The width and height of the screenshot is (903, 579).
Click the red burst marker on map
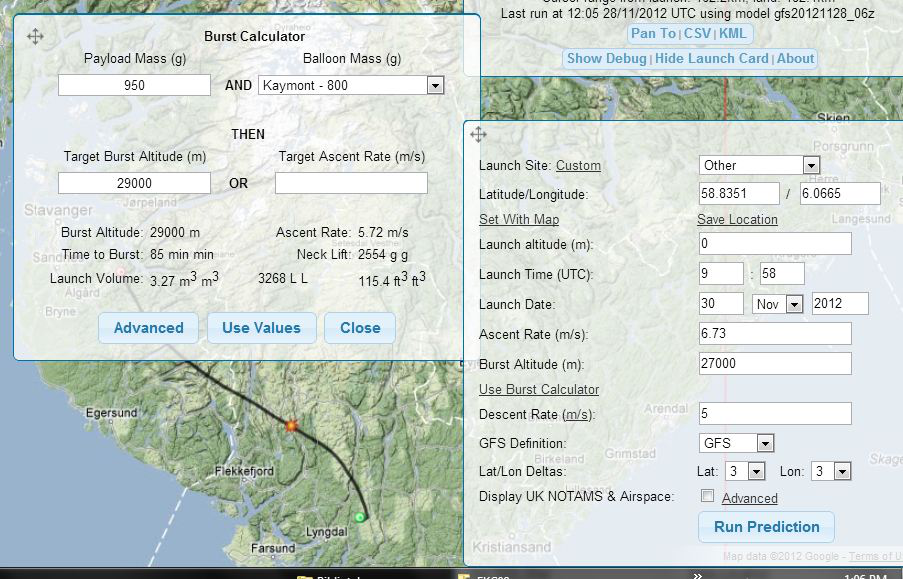[292, 425]
